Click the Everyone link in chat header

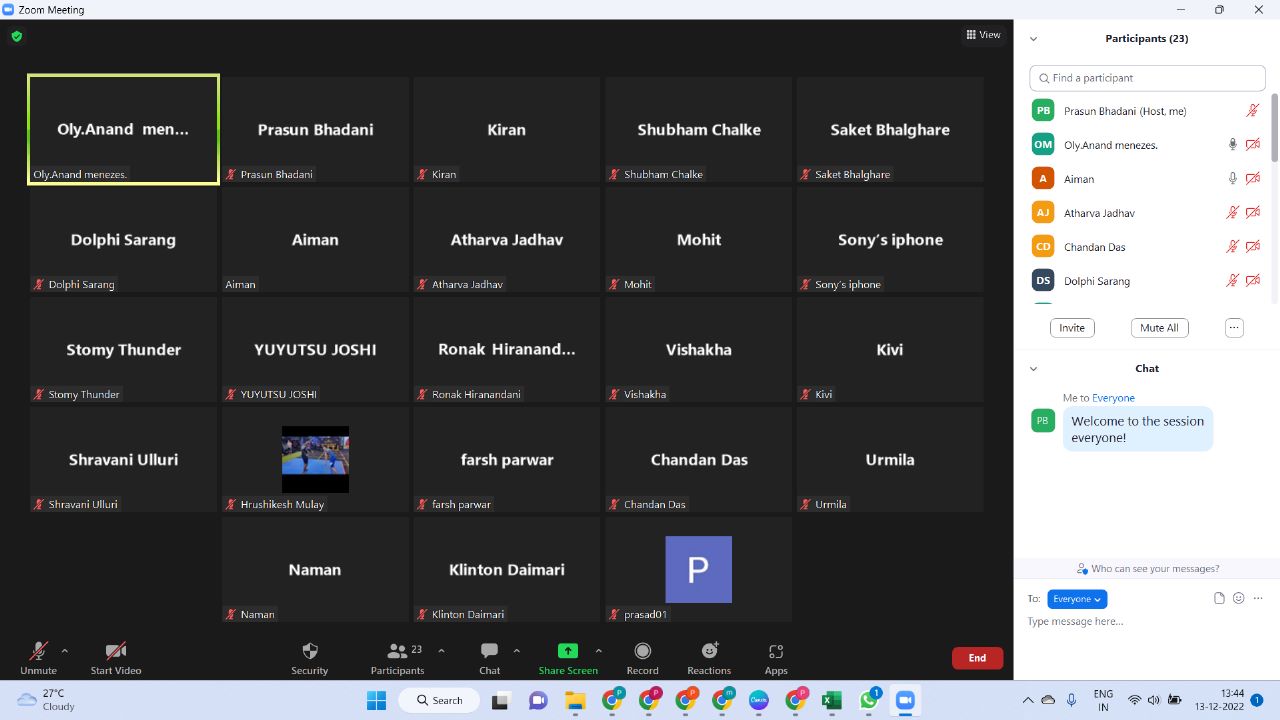[1113, 398]
